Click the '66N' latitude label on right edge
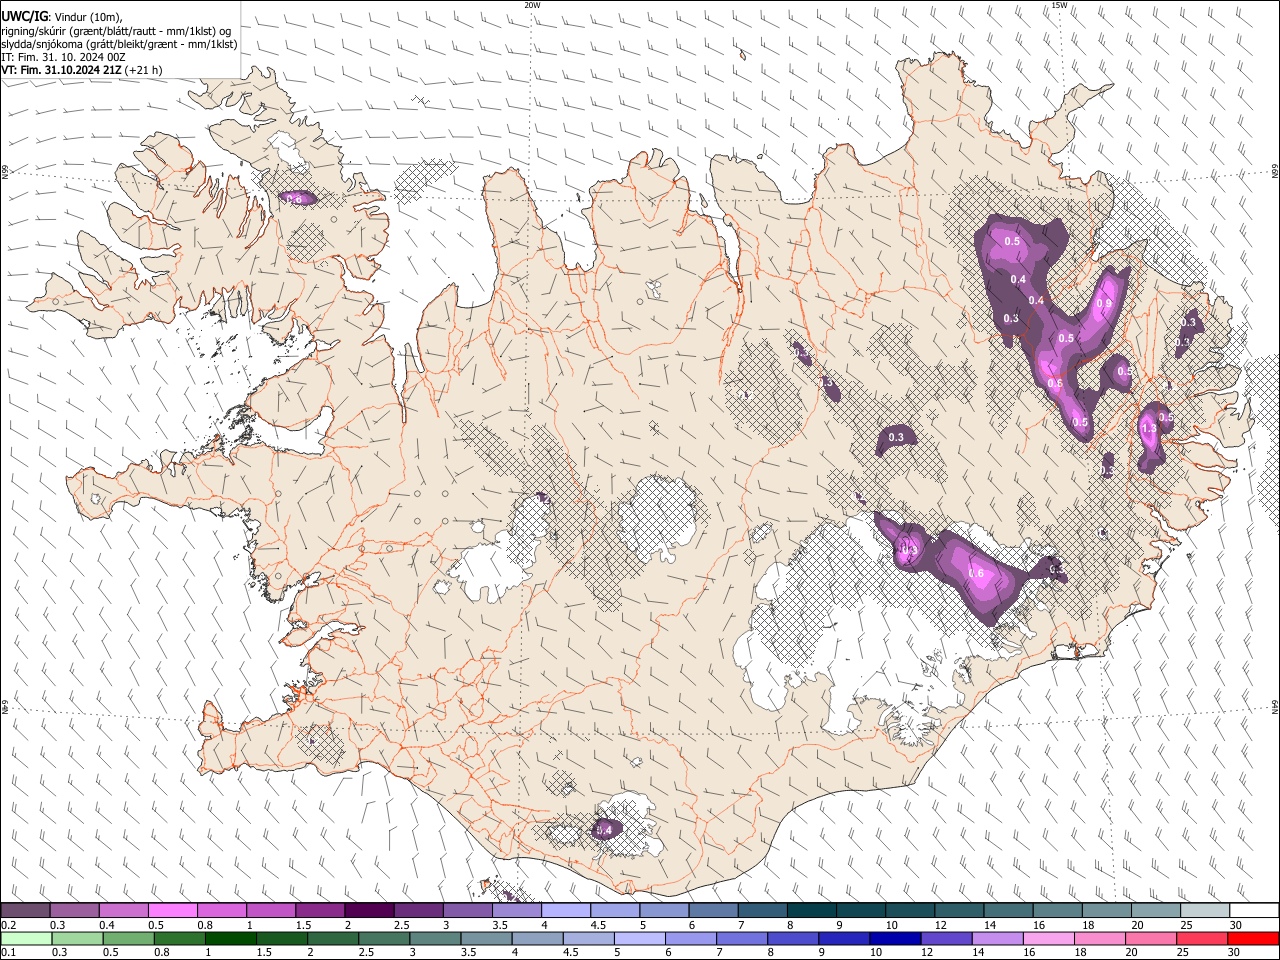 (x=1275, y=171)
